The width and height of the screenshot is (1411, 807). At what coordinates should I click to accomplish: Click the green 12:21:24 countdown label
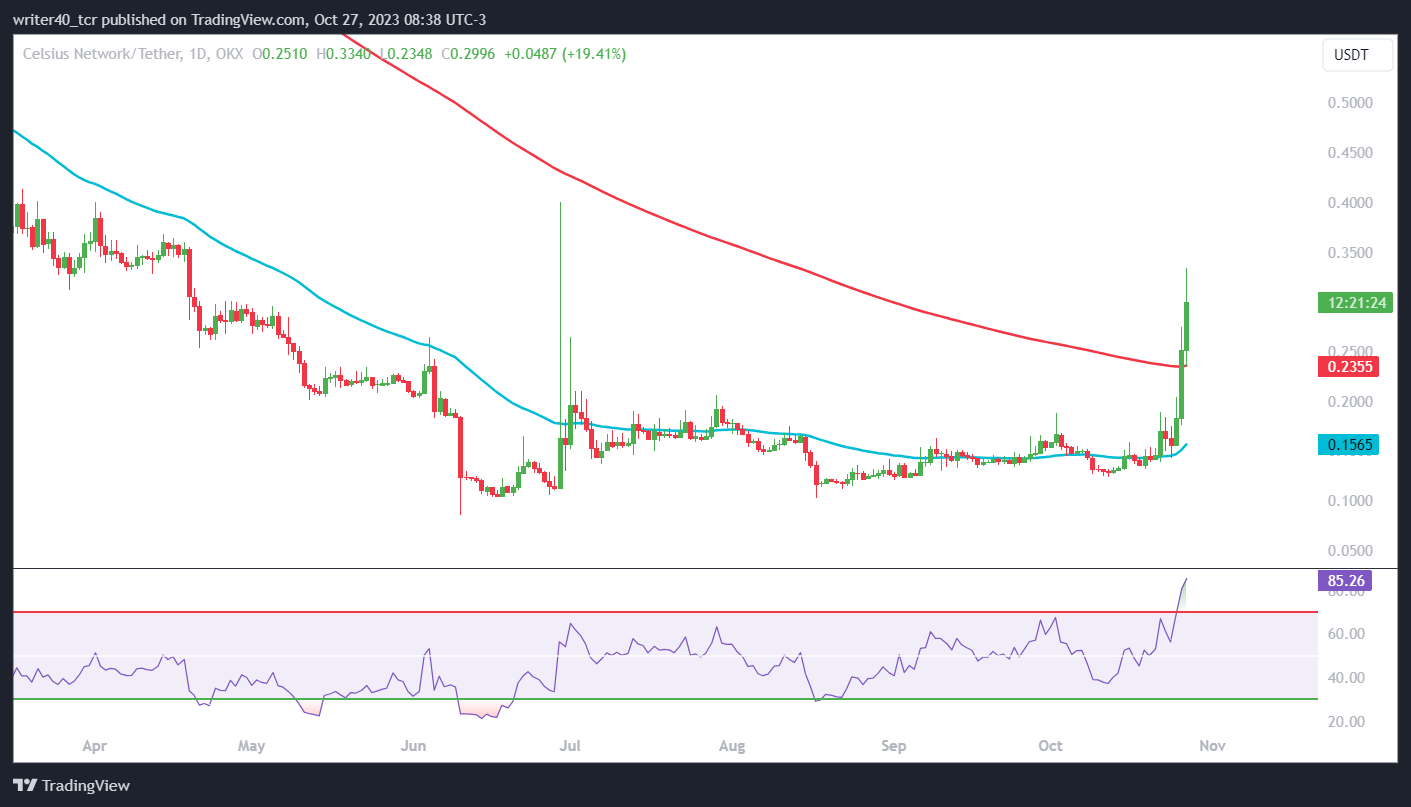pyautogui.click(x=1355, y=303)
